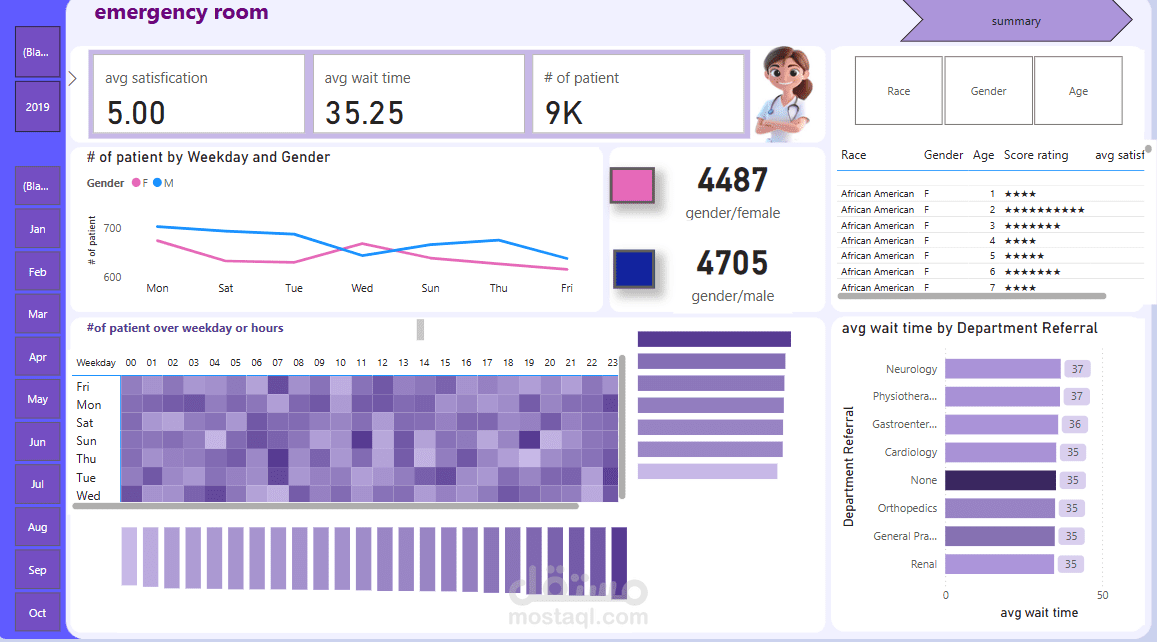Click the Sat row label in heatmap
This screenshot has height=642, width=1157.
point(85,423)
